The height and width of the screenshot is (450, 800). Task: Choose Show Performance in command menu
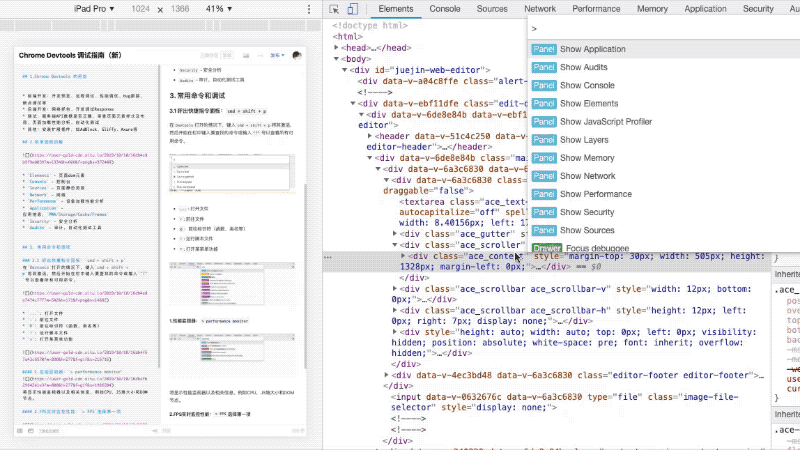point(664,194)
